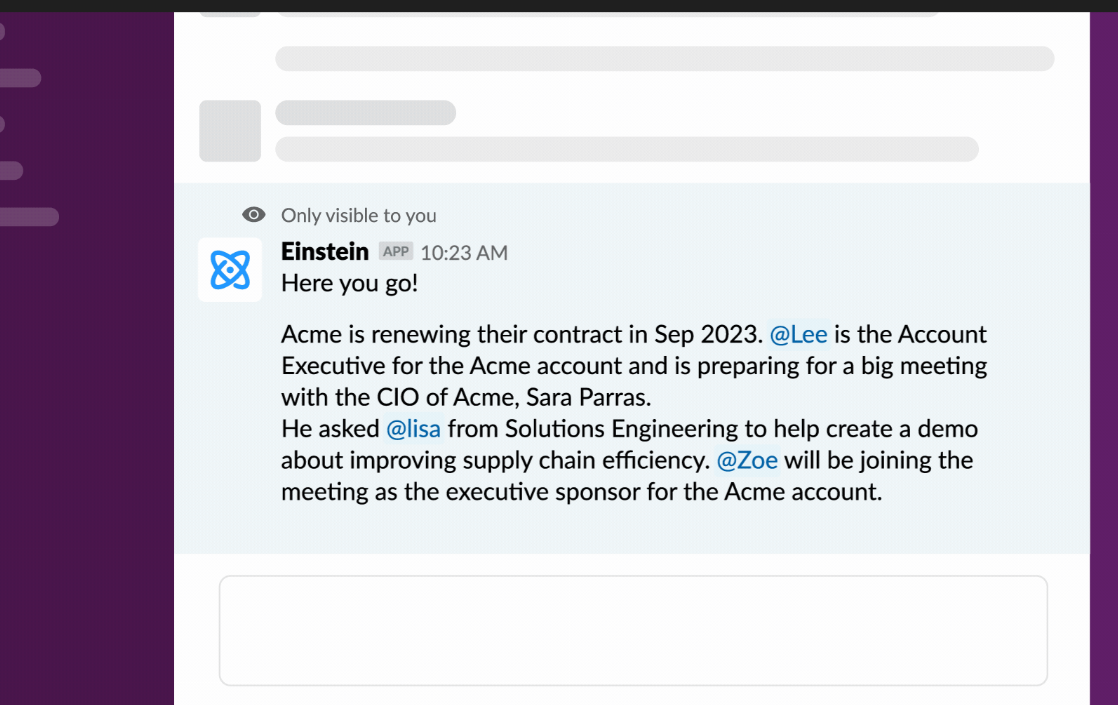Click the "Here you go!" text

tap(349, 283)
